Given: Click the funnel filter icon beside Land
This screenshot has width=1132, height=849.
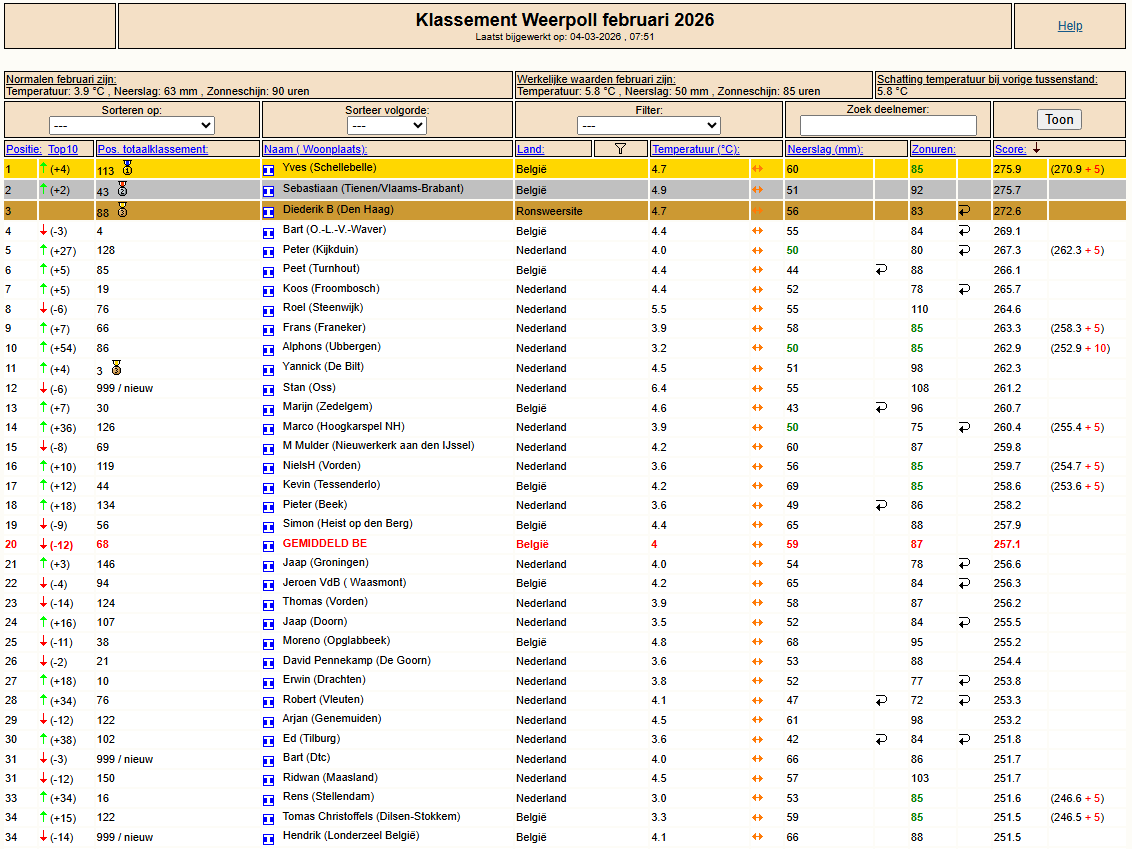Looking at the screenshot, I should pos(619,149).
